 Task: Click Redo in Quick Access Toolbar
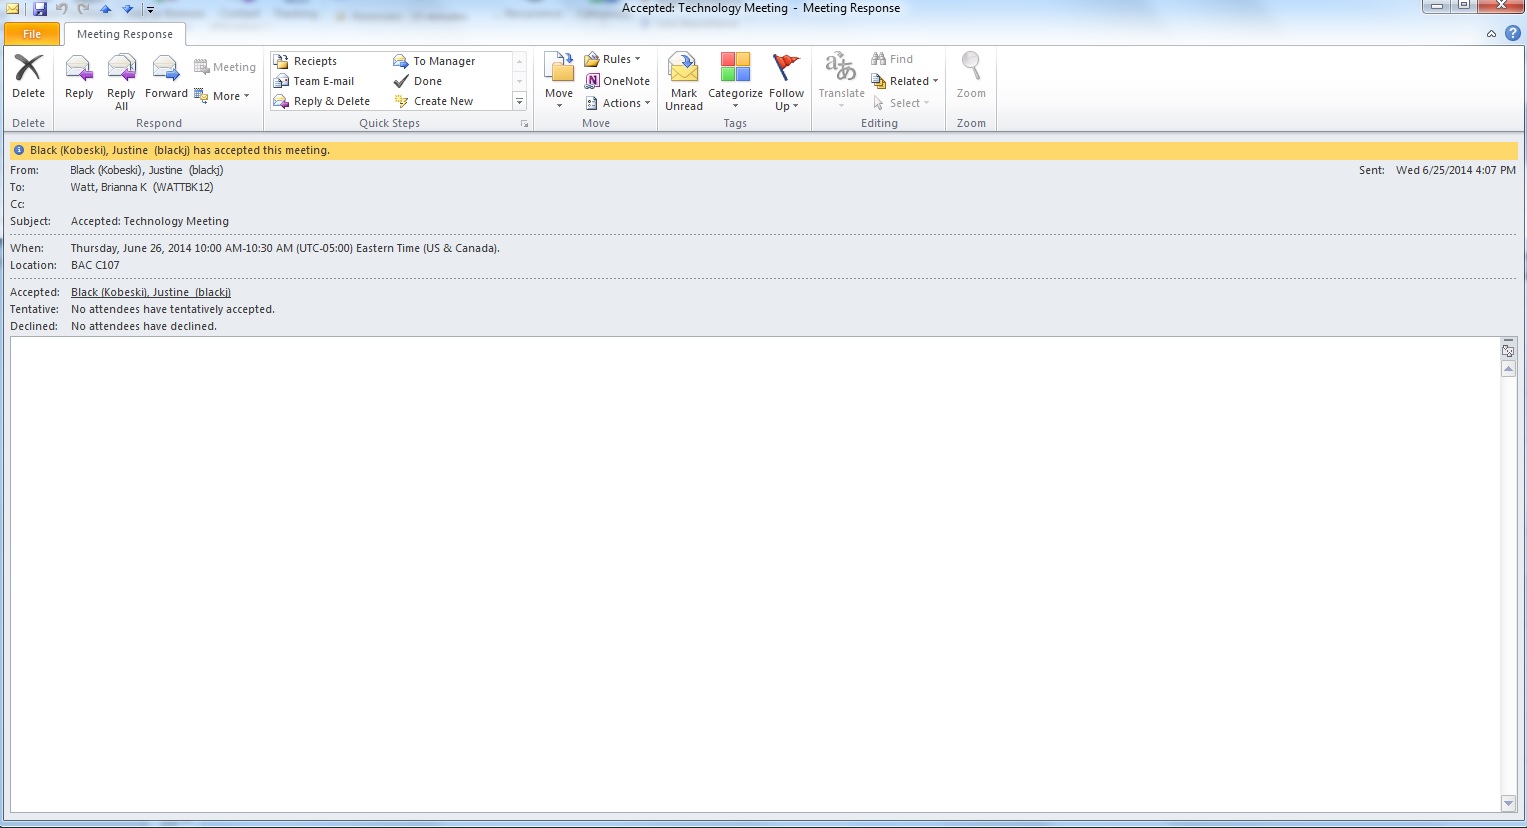84,9
